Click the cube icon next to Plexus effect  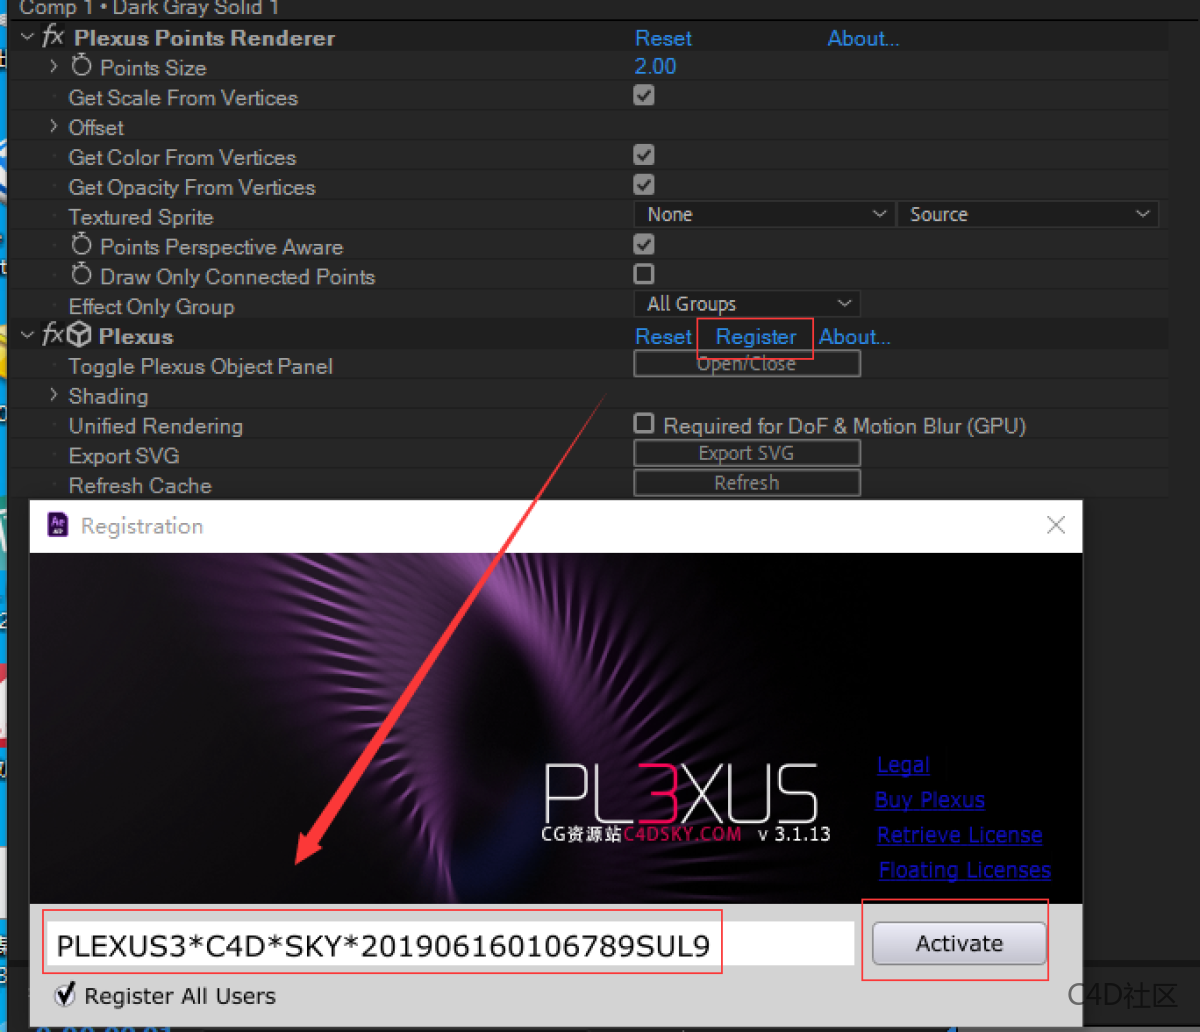78,336
